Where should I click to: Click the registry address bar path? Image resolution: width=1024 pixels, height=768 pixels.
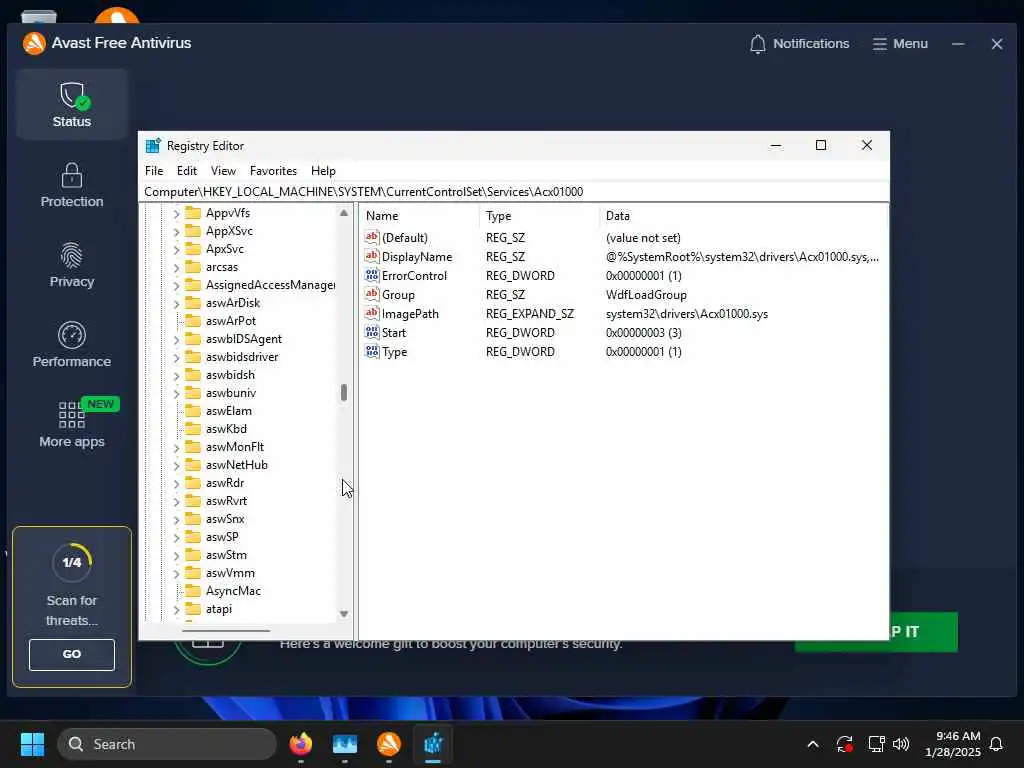click(x=364, y=191)
